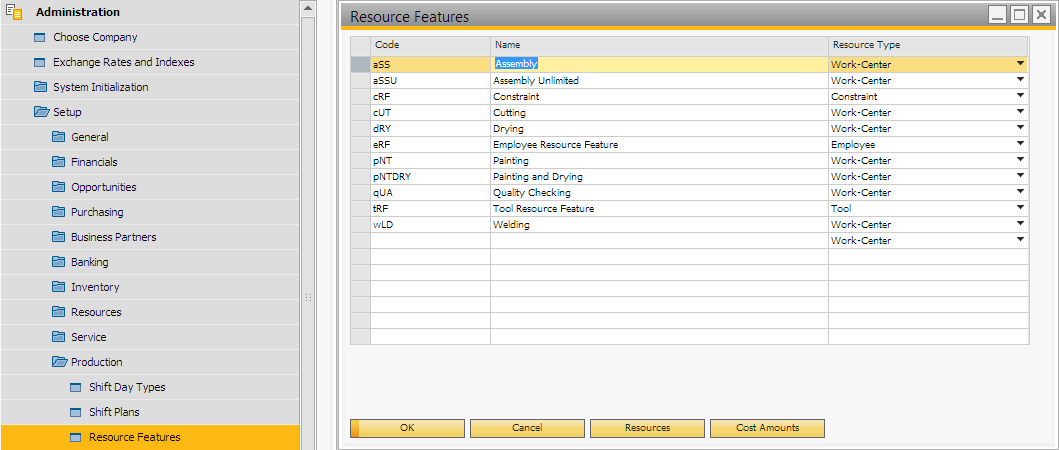Viewport: 1059px width, 450px height.
Task: Open the Setup folder icon
Action: [41, 112]
